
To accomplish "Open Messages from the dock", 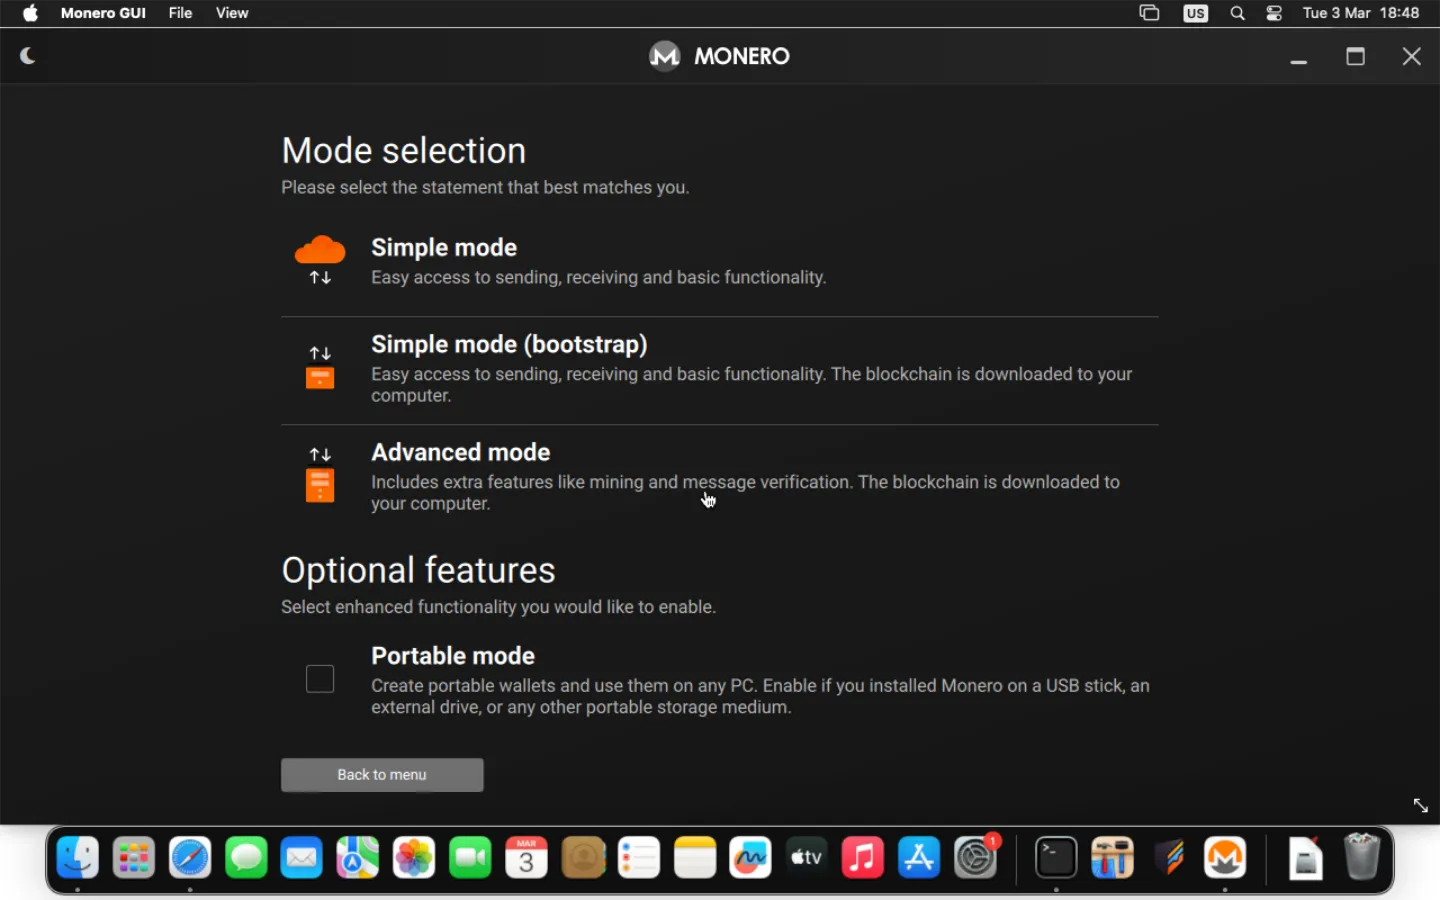I will tap(246, 858).
